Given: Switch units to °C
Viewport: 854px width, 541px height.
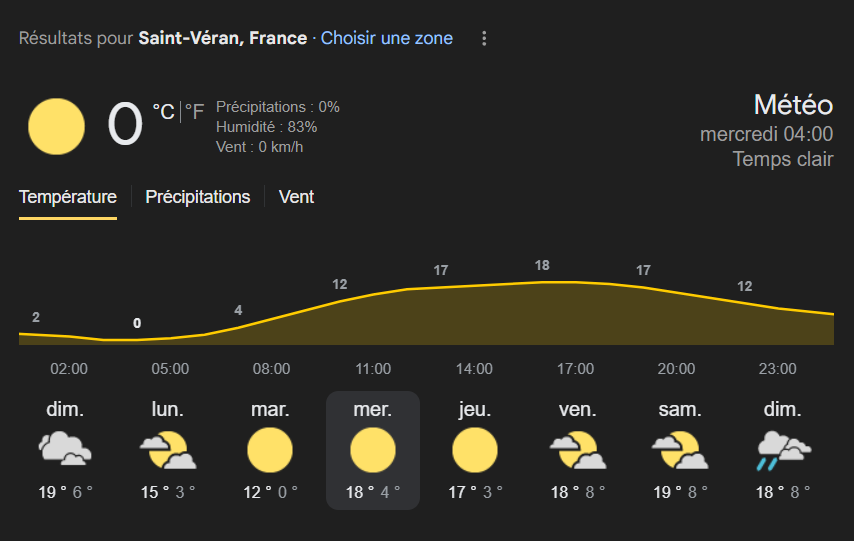Looking at the screenshot, I should 163,112.
